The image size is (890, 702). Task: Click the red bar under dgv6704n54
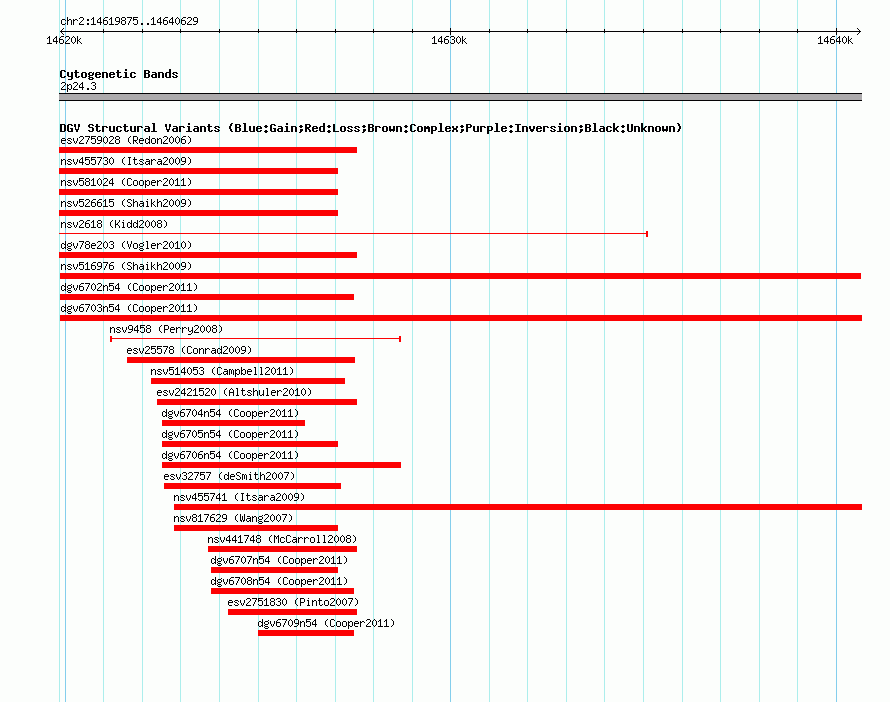[233, 423]
